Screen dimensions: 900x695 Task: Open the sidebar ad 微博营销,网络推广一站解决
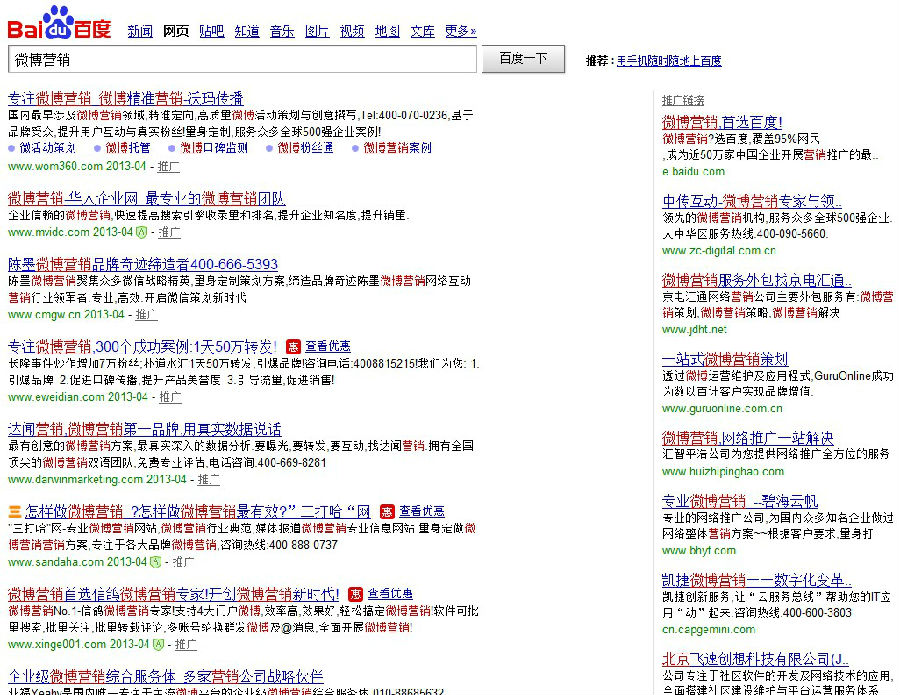coord(747,438)
